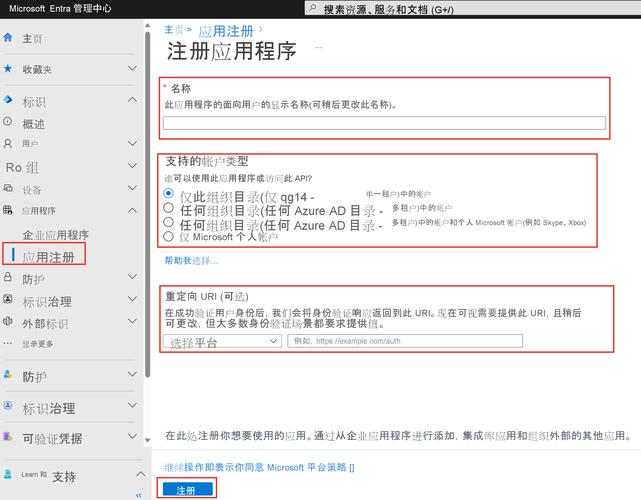
Task: Go to 概述 in sidebar
Action: tap(34, 123)
